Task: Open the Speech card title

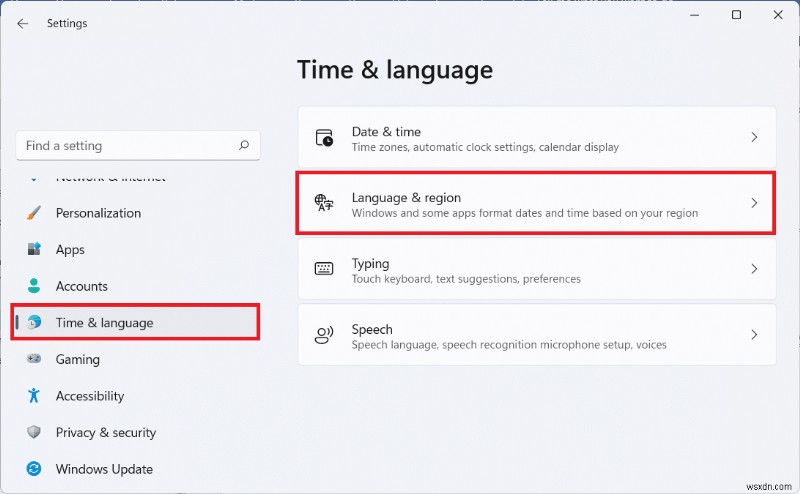Action: (x=372, y=329)
